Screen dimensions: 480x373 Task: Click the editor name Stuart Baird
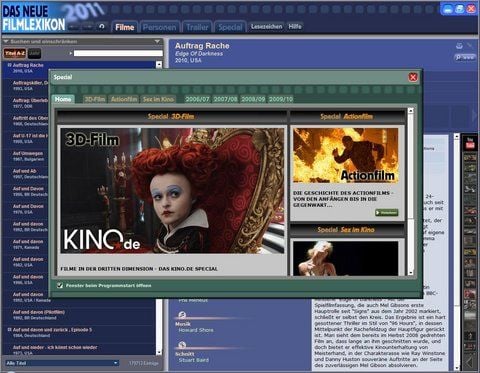(193, 360)
